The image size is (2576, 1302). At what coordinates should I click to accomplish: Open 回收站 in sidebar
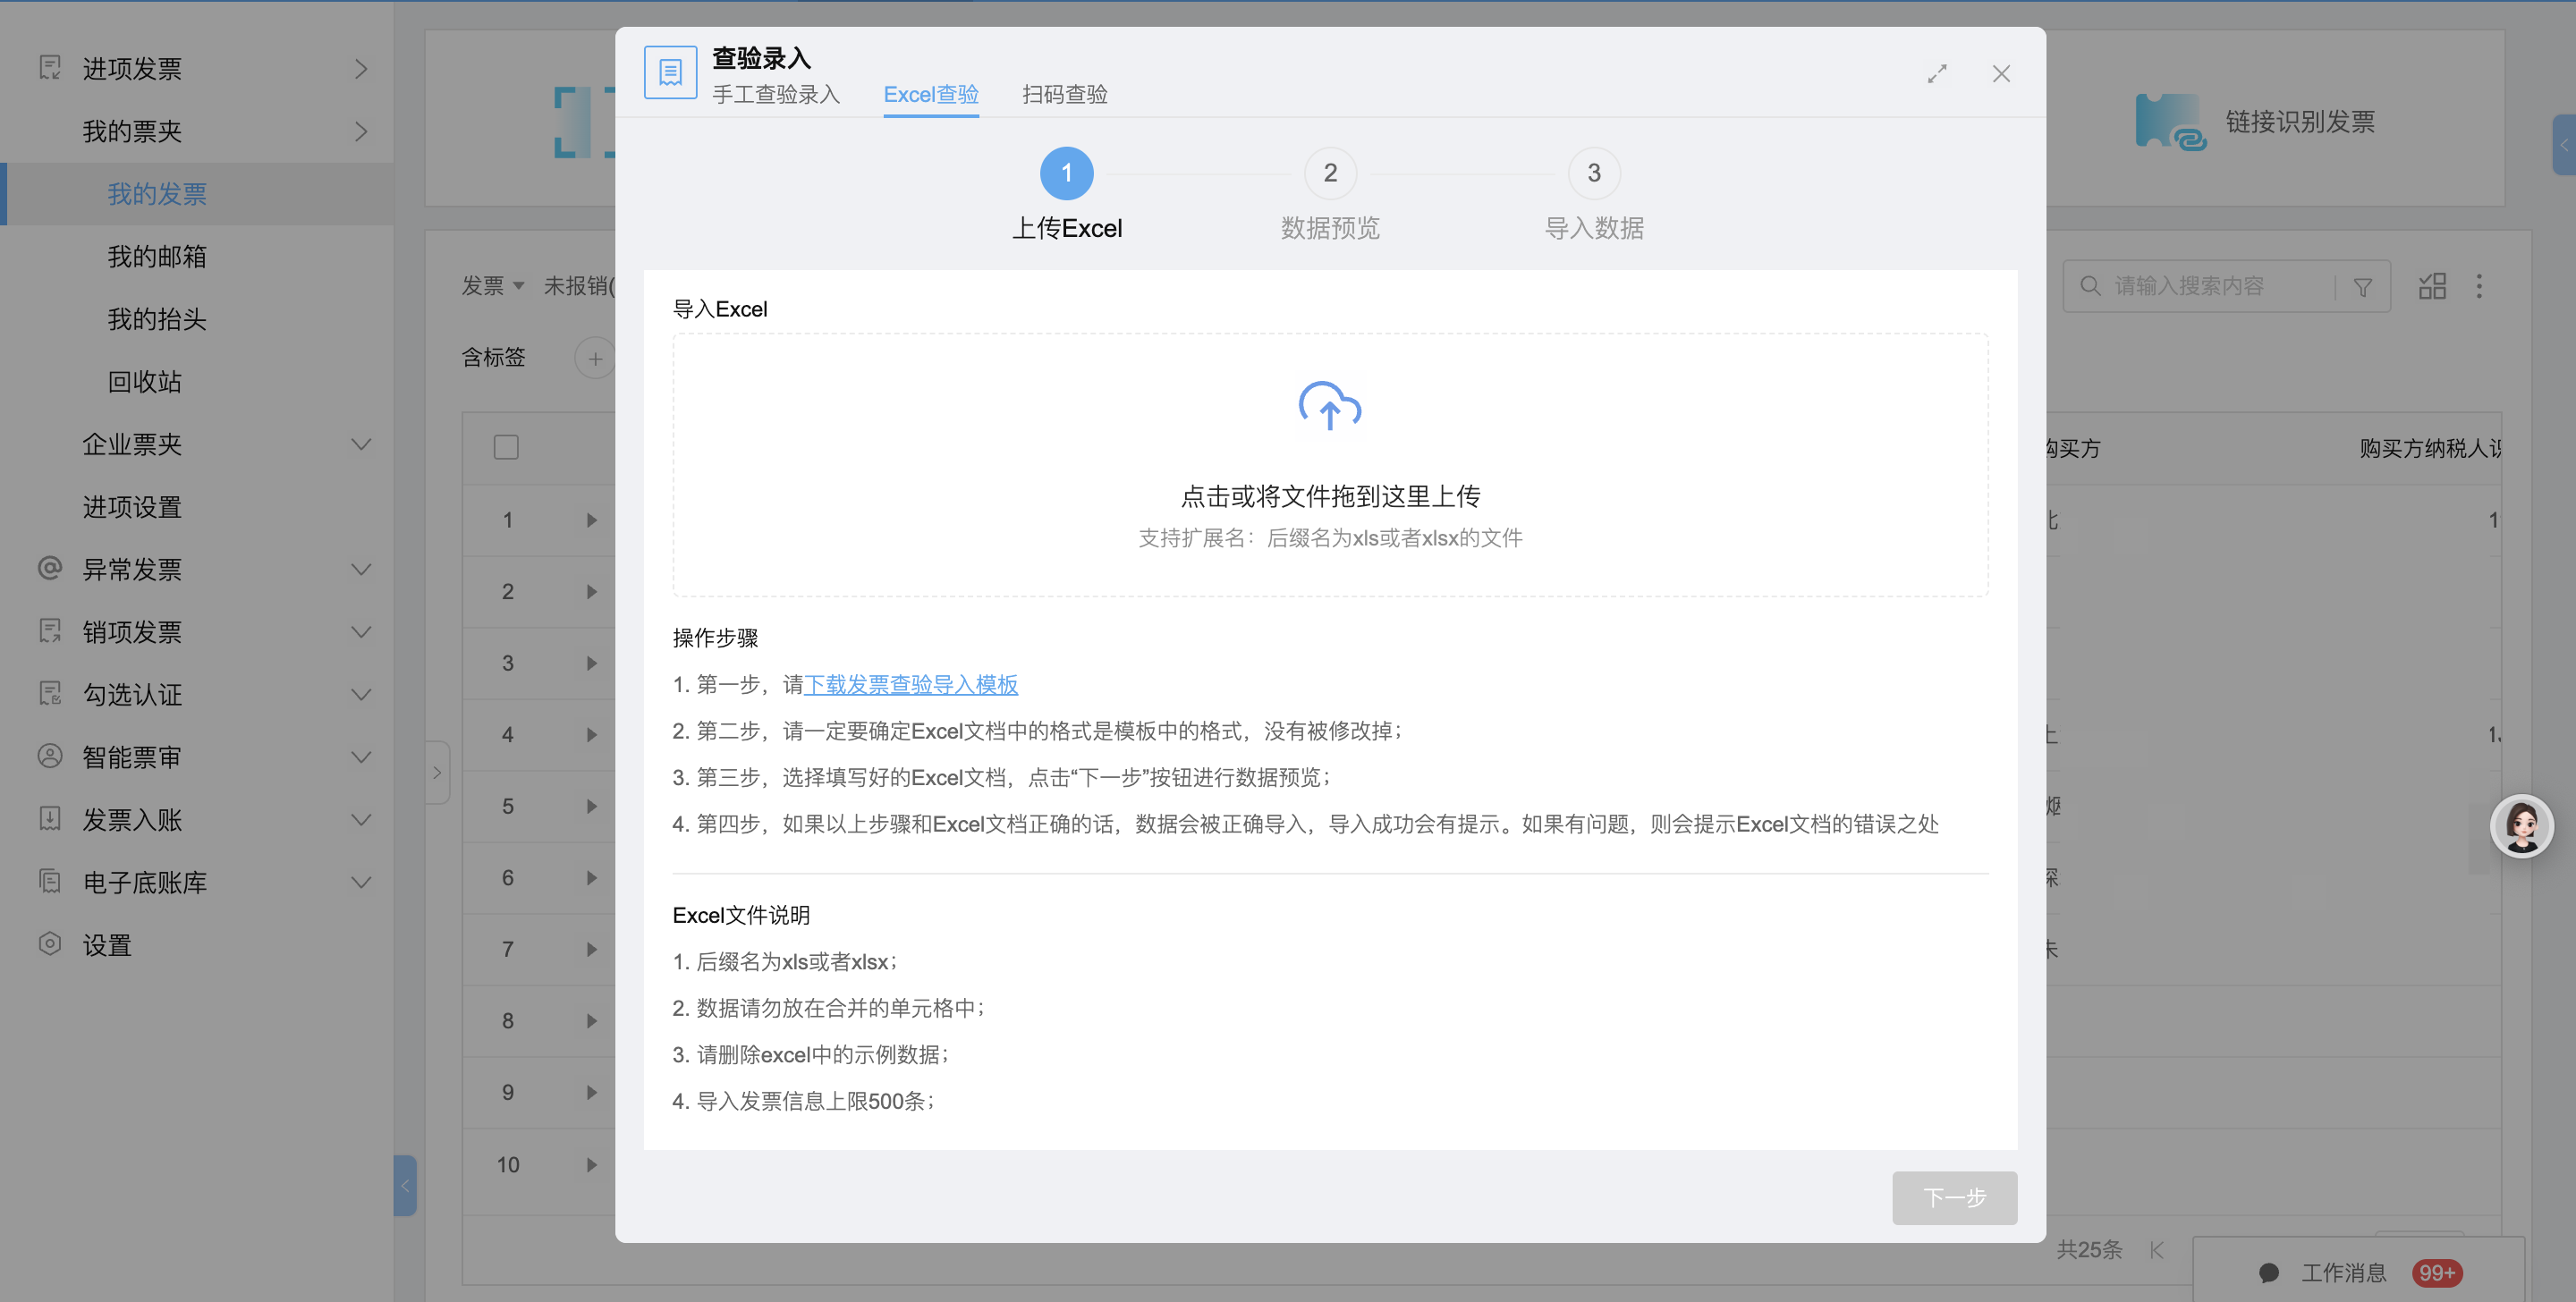coord(144,381)
